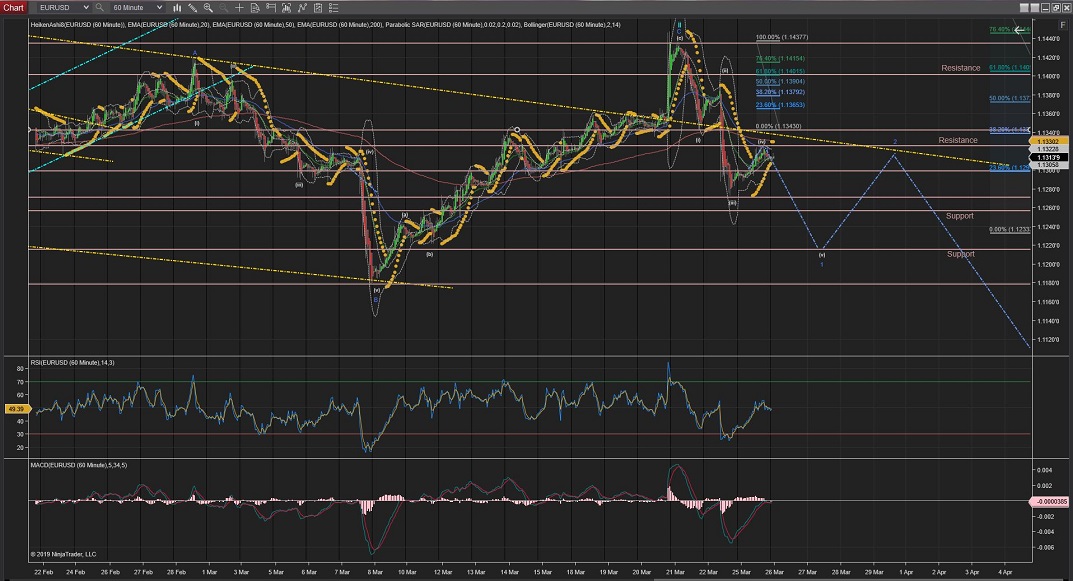
Task: Select the 0.00% (1.13430) Fibonacci label
Action: pyautogui.click(x=778, y=126)
